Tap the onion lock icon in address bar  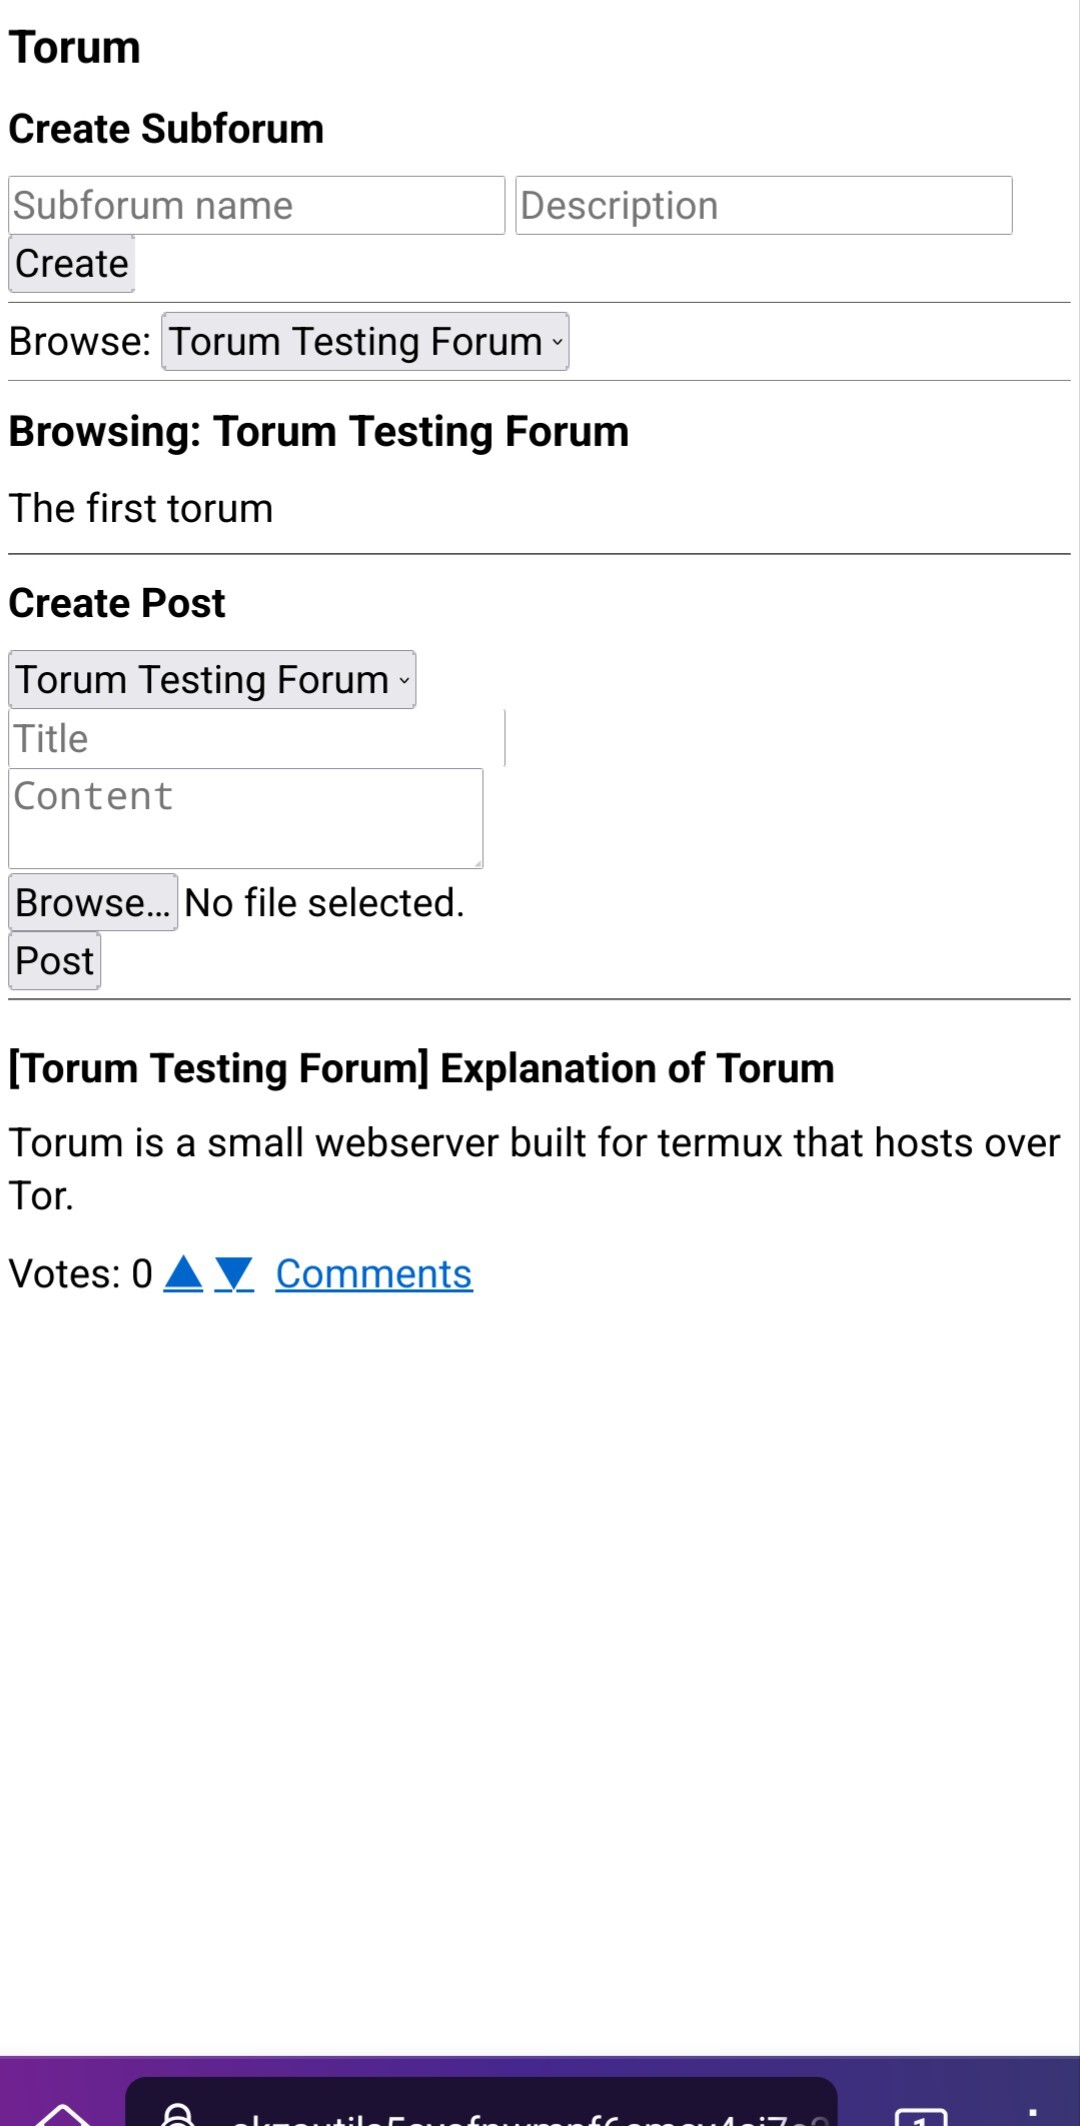click(x=178, y=2114)
